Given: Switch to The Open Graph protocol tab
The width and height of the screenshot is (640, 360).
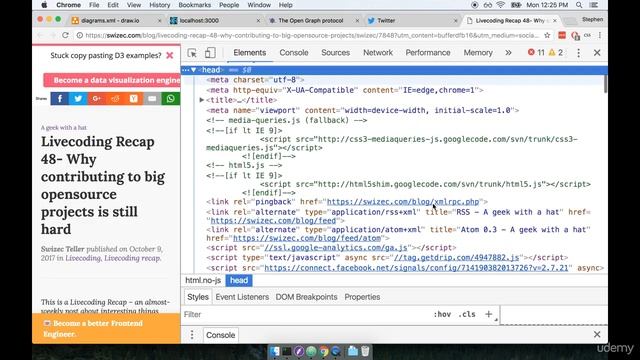Looking at the screenshot, I should coord(313,20).
